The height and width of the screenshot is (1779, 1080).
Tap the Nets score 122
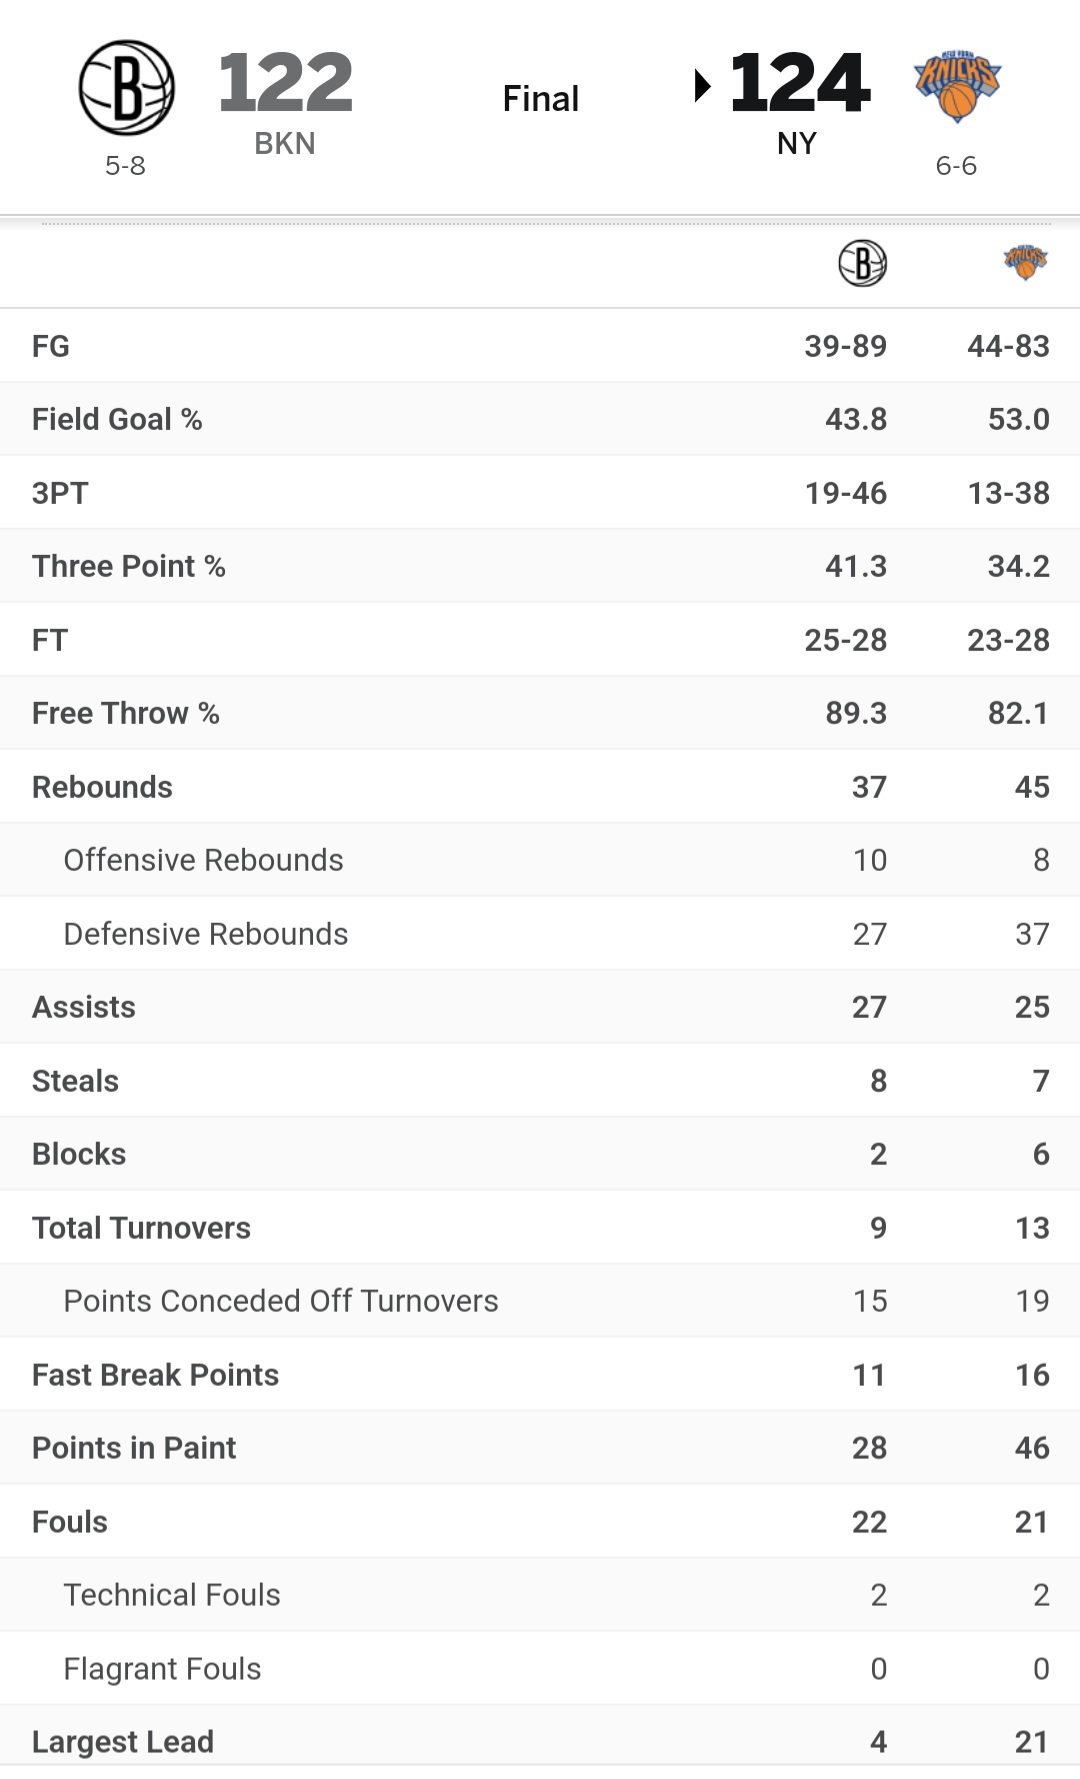point(285,82)
